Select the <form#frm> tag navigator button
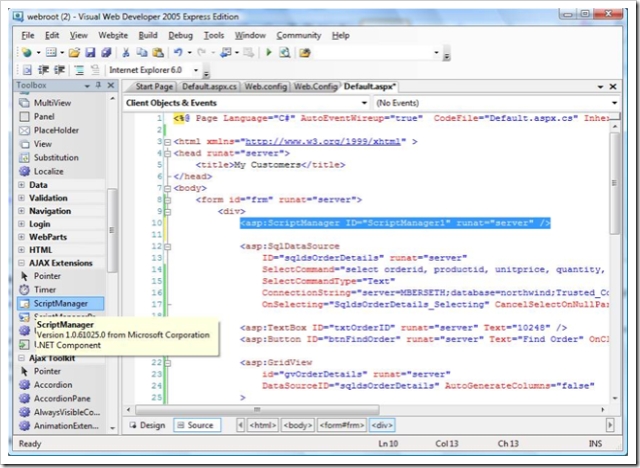640x468 pixels. point(342,425)
